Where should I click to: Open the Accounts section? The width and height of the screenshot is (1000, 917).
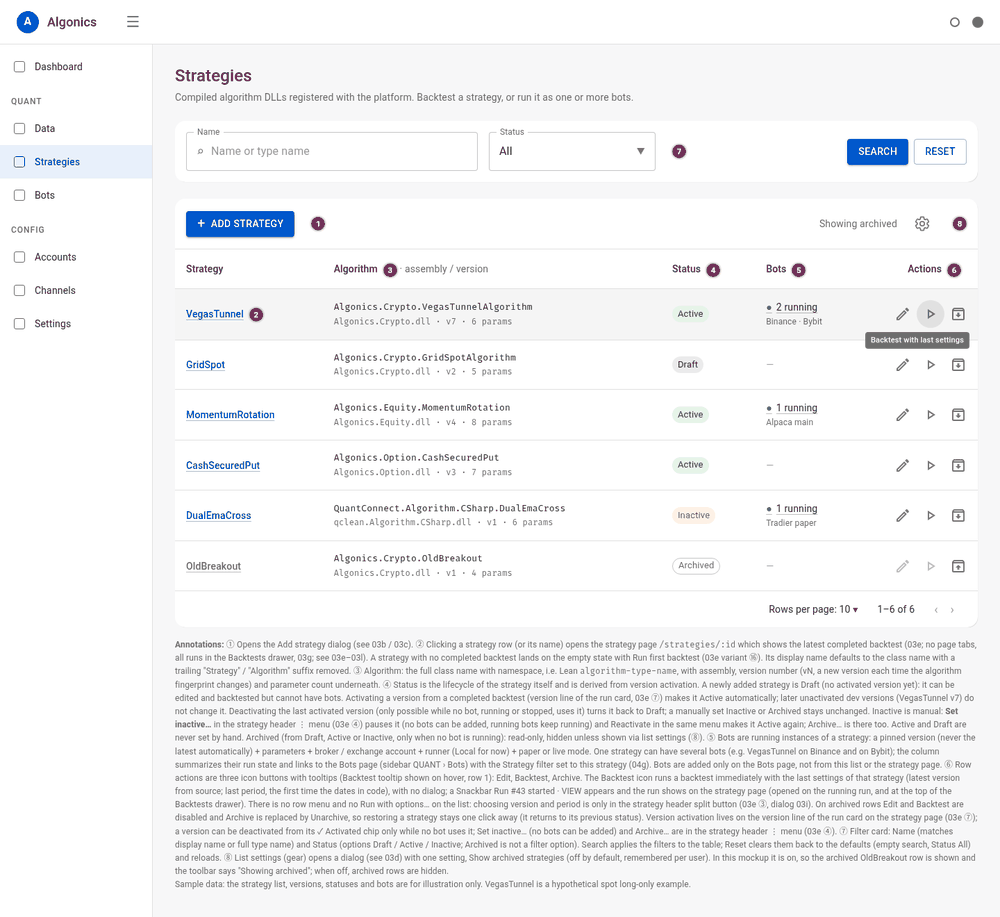(x=76, y=257)
